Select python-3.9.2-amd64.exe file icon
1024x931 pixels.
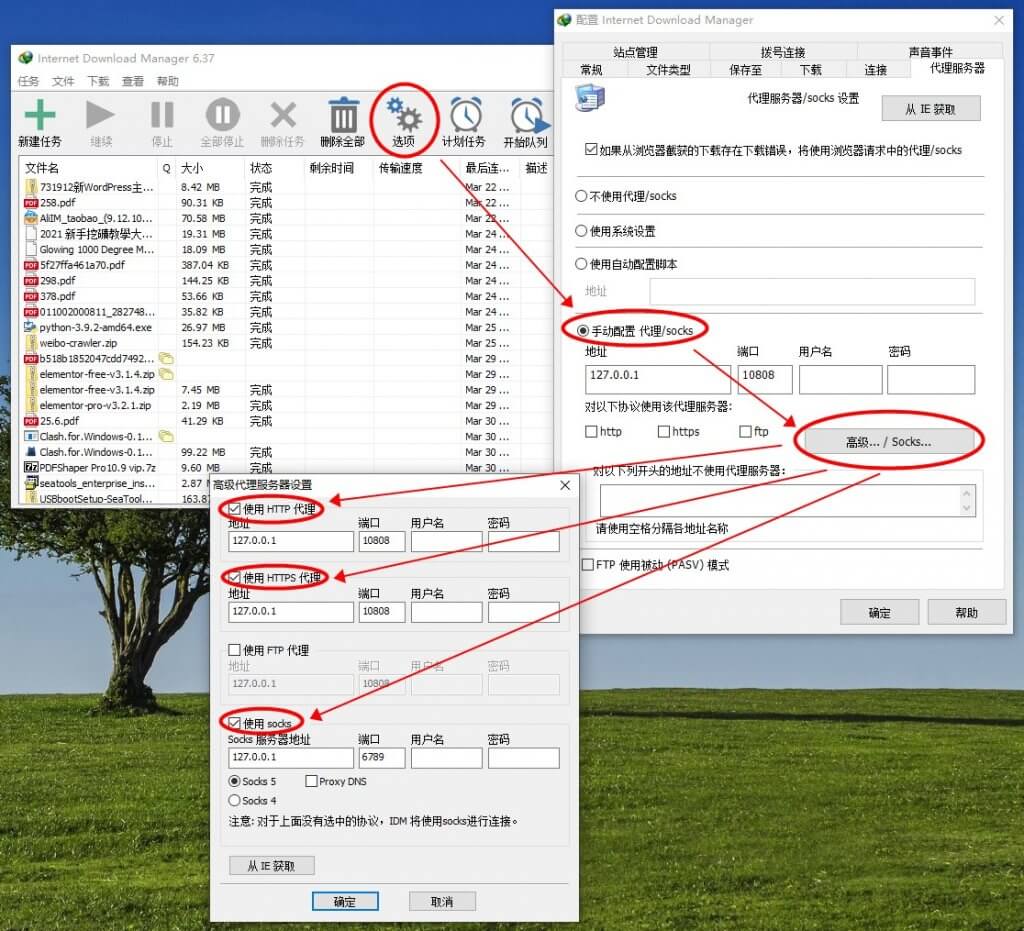(x=31, y=327)
